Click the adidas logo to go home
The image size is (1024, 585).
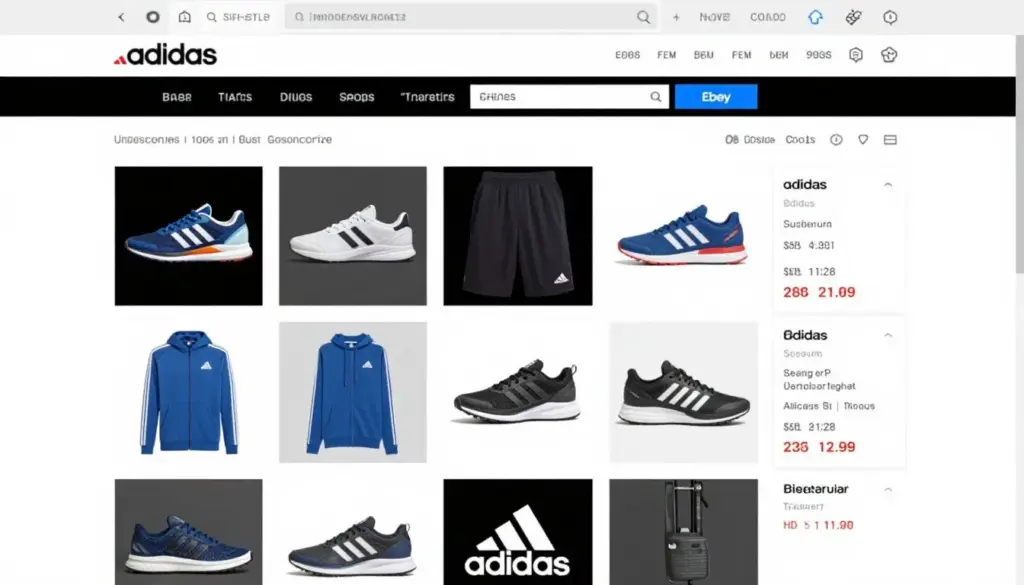point(165,55)
